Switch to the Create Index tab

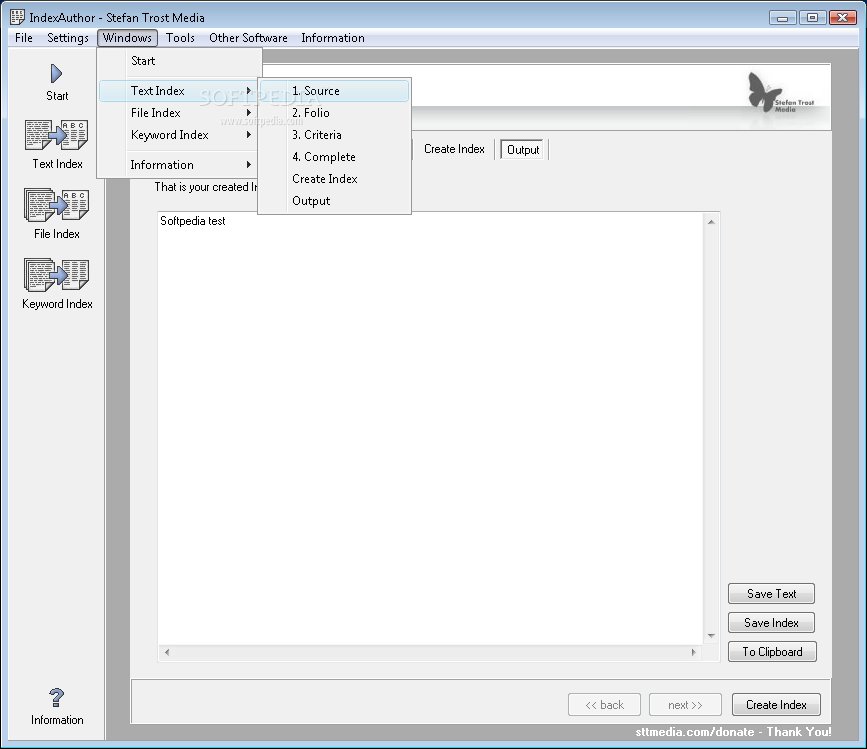[454, 149]
